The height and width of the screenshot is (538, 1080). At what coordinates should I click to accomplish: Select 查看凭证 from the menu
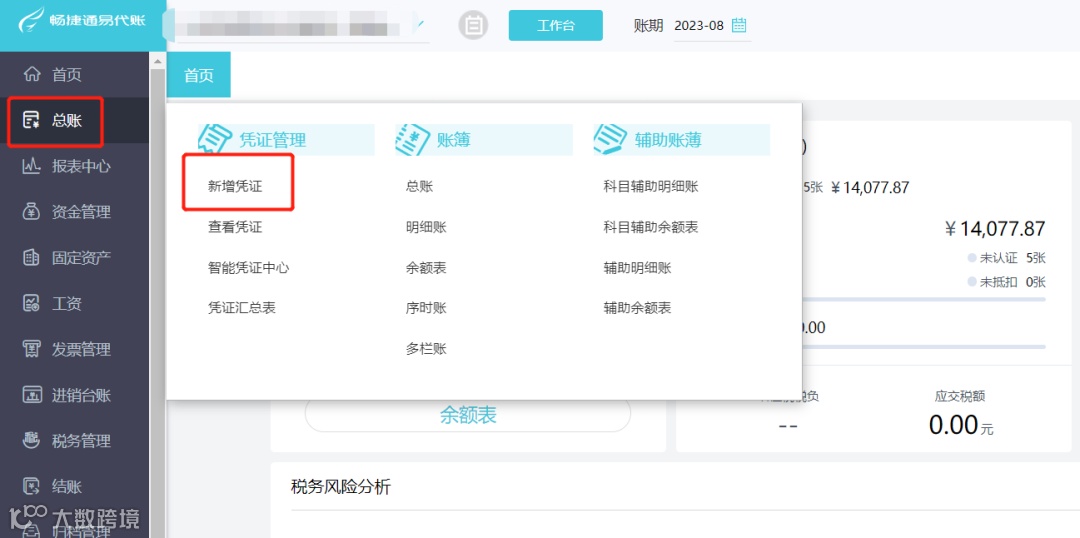click(236, 227)
